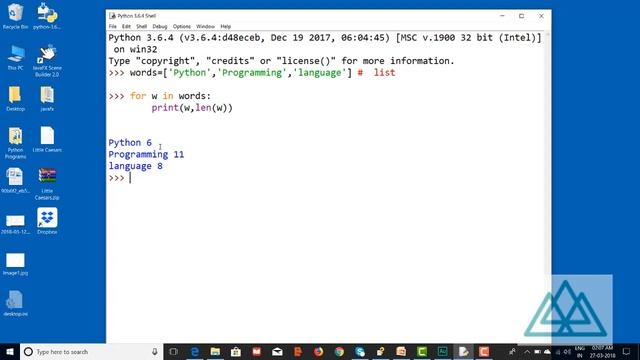Open the Edit menu

click(x=126, y=27)
